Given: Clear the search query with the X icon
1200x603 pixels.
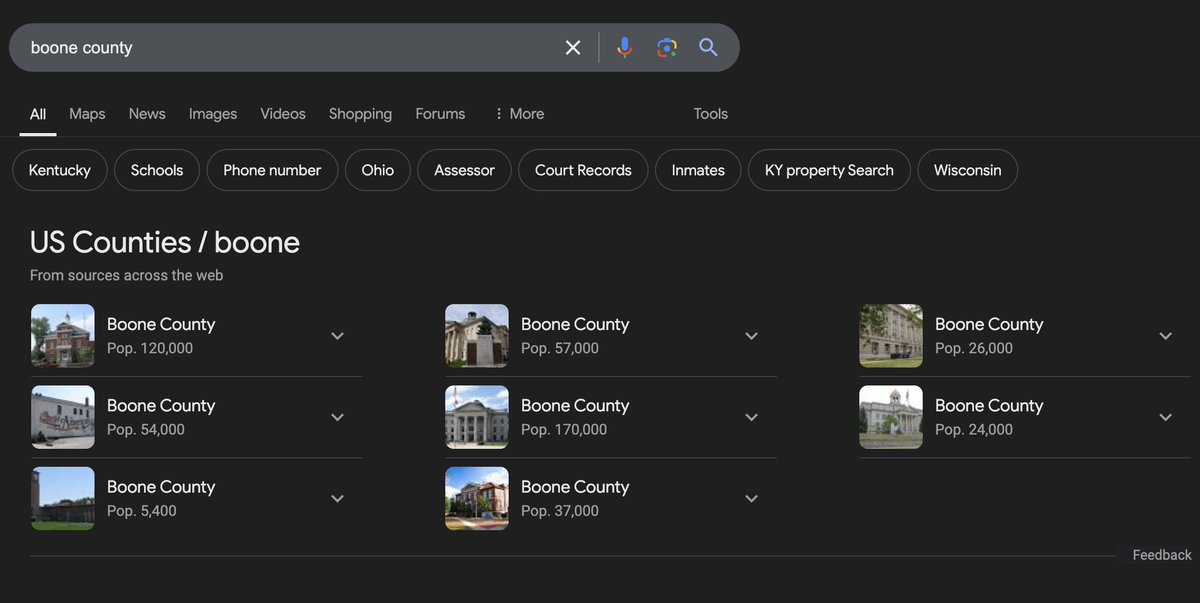Looking at the screenshot, I should coord(573,48).
